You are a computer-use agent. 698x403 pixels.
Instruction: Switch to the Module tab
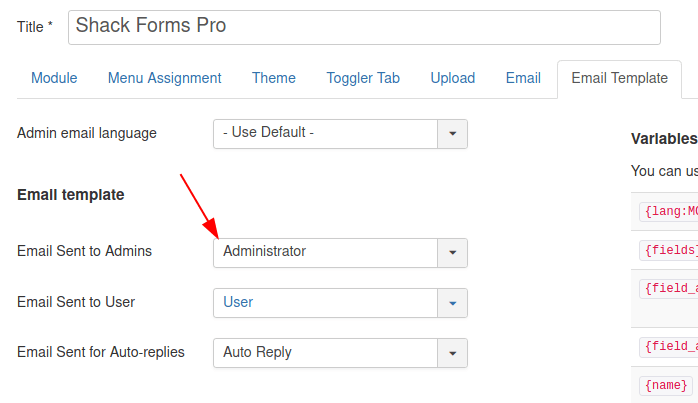point(54,78)
